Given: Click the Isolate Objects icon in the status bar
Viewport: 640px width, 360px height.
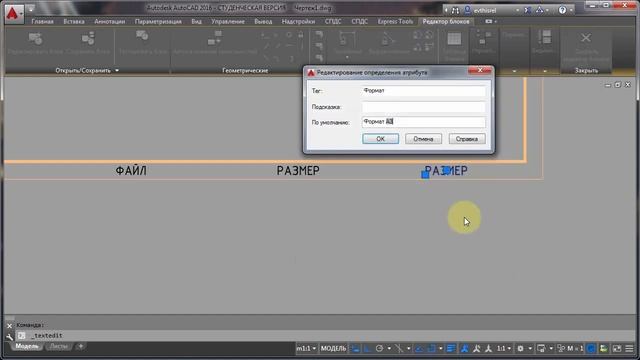Looking at the screenshot, I should (604, 349).
